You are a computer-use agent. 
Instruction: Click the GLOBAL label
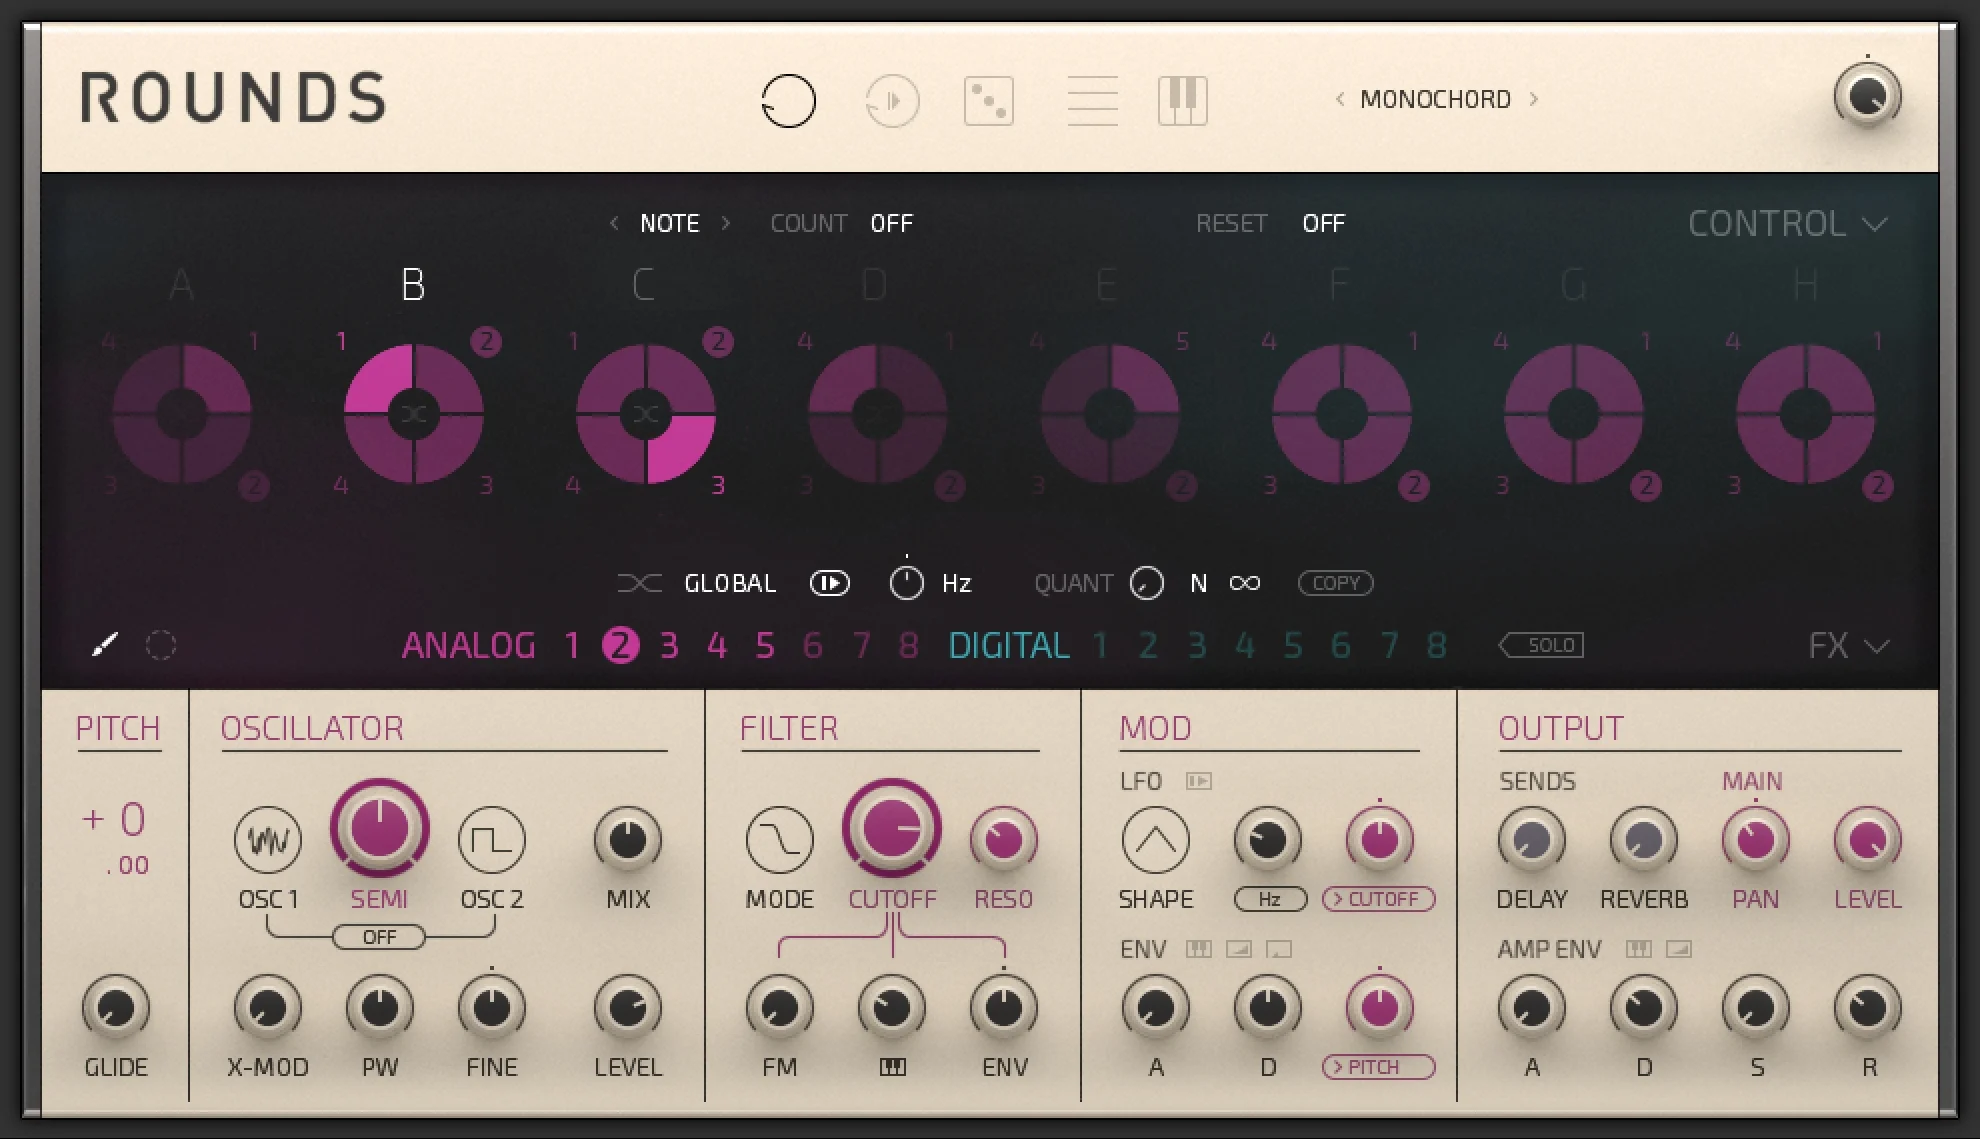730,583
